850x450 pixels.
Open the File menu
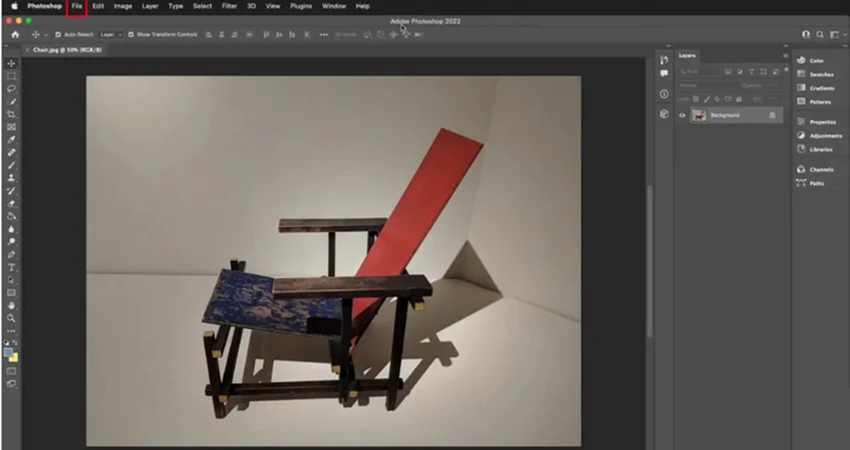pyautogui.click(x=77, y=7)
